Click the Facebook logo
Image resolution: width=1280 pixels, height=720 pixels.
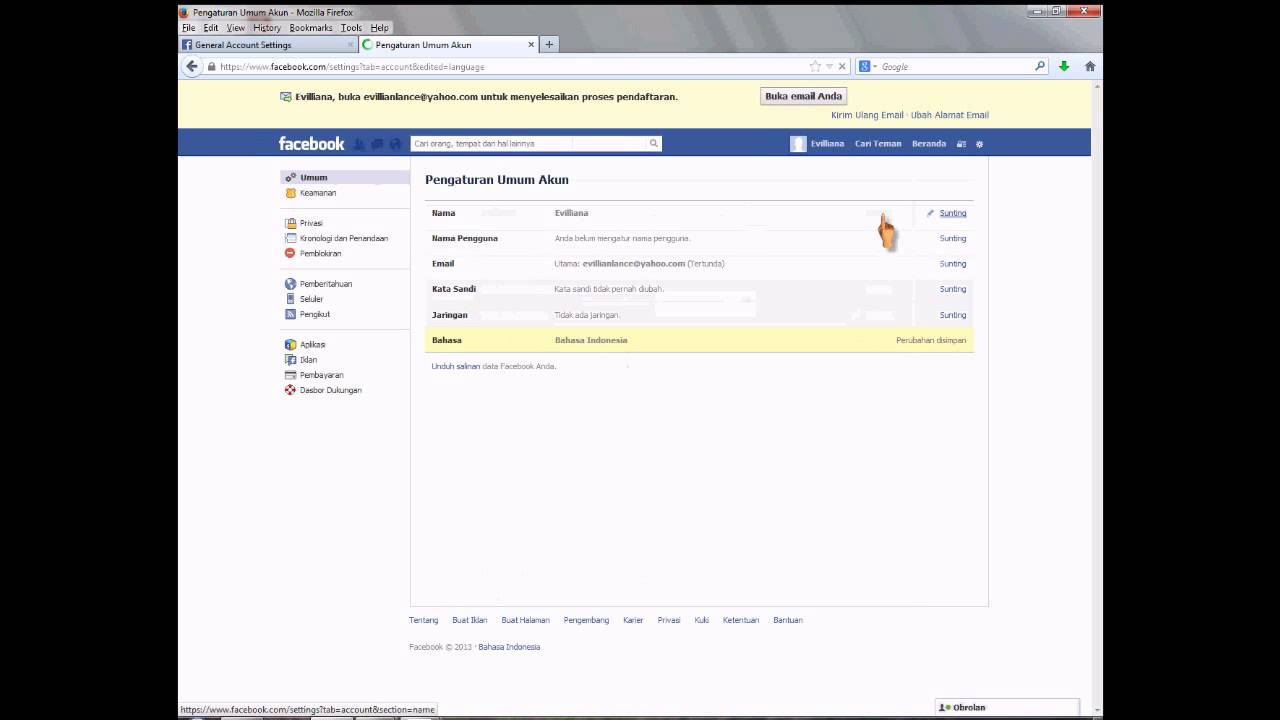pos(311,143)
